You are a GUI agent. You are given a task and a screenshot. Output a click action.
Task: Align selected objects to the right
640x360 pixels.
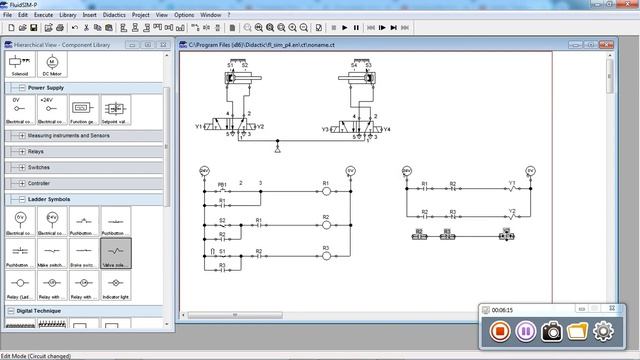point(147,28)
